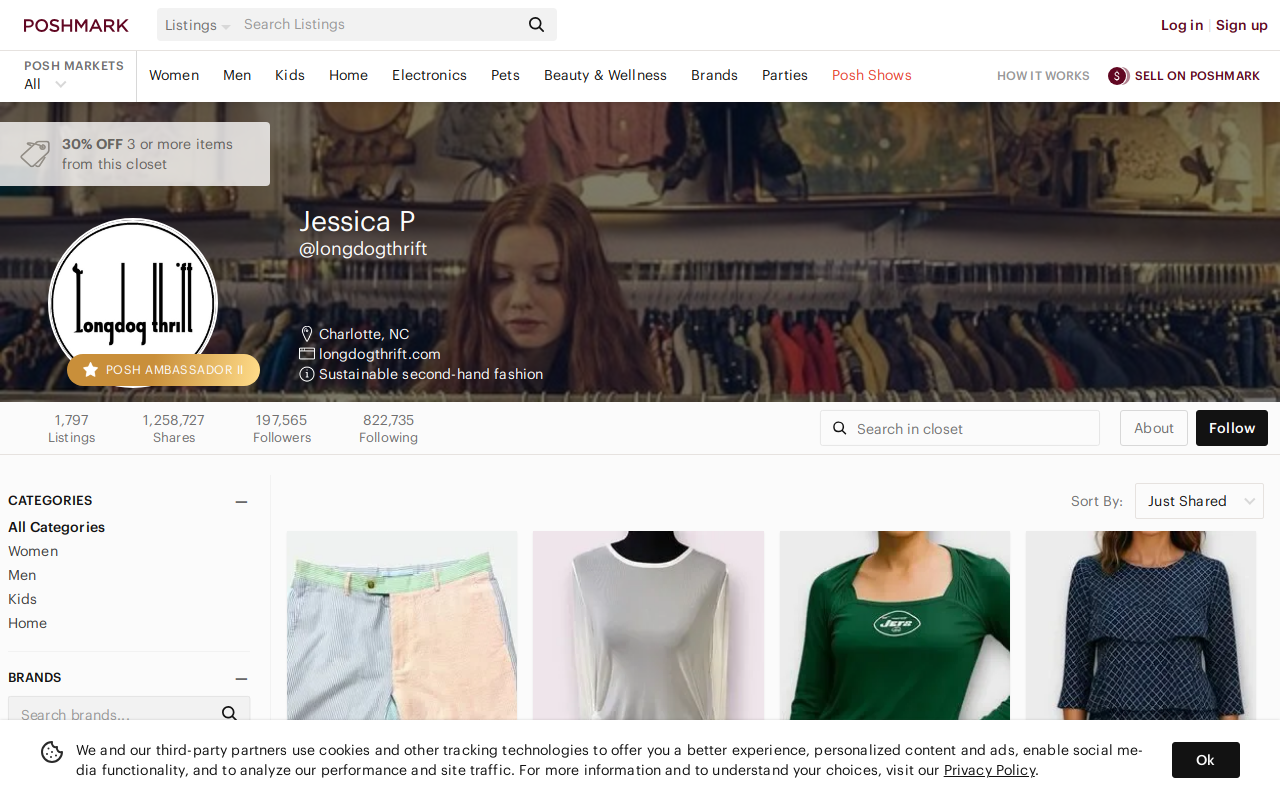
Task: Click the website icon beside longdogthrift.com
Action: (307, 354)
